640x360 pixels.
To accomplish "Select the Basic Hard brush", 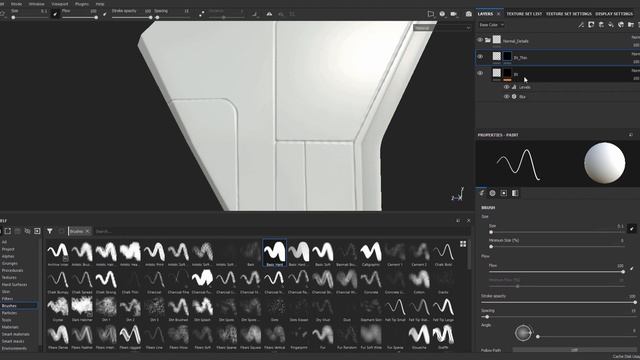I will point(274,253).
